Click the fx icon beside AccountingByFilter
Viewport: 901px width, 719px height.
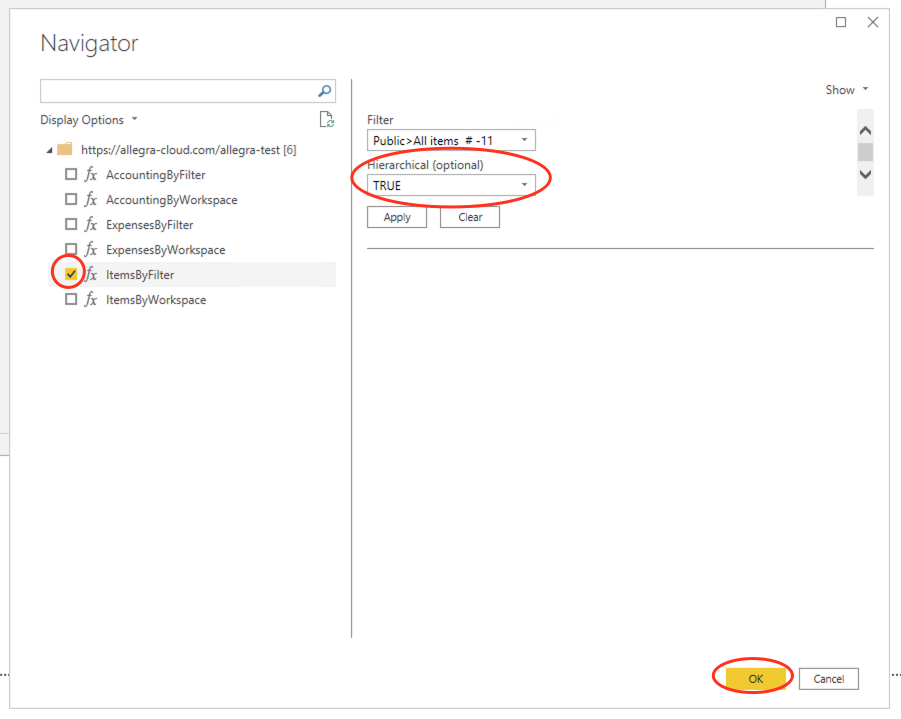click(91, 174)
